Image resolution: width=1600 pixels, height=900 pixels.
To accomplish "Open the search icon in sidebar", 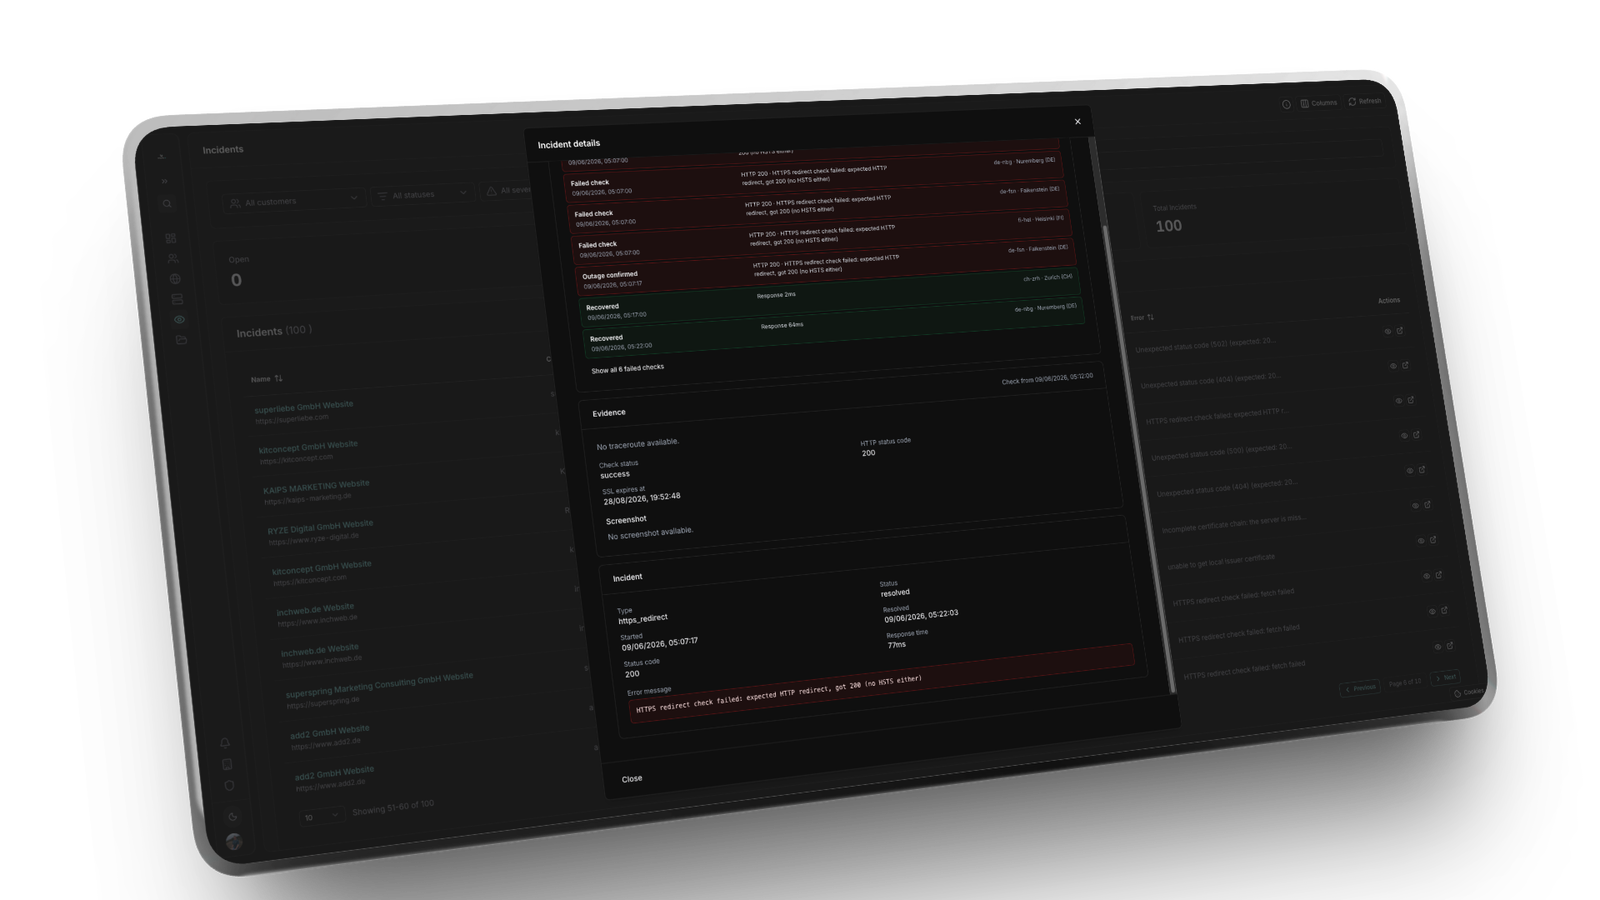I will [167, 204].
